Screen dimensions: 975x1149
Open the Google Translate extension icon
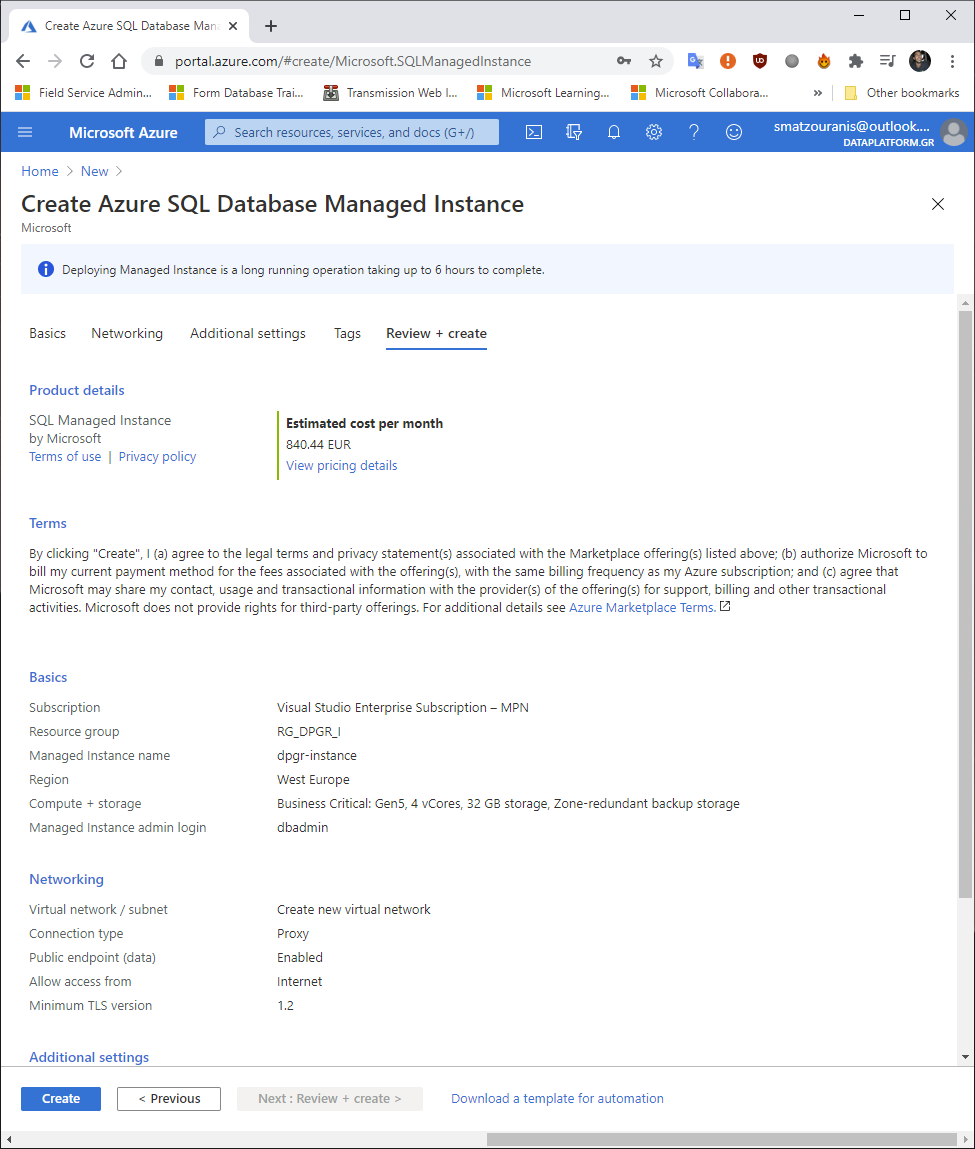tap(695, 61)
